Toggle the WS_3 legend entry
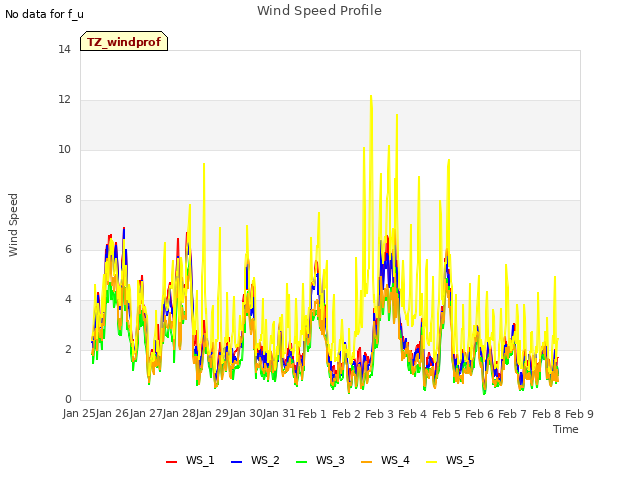The image size is (640, 480). (x=320, y=461)
